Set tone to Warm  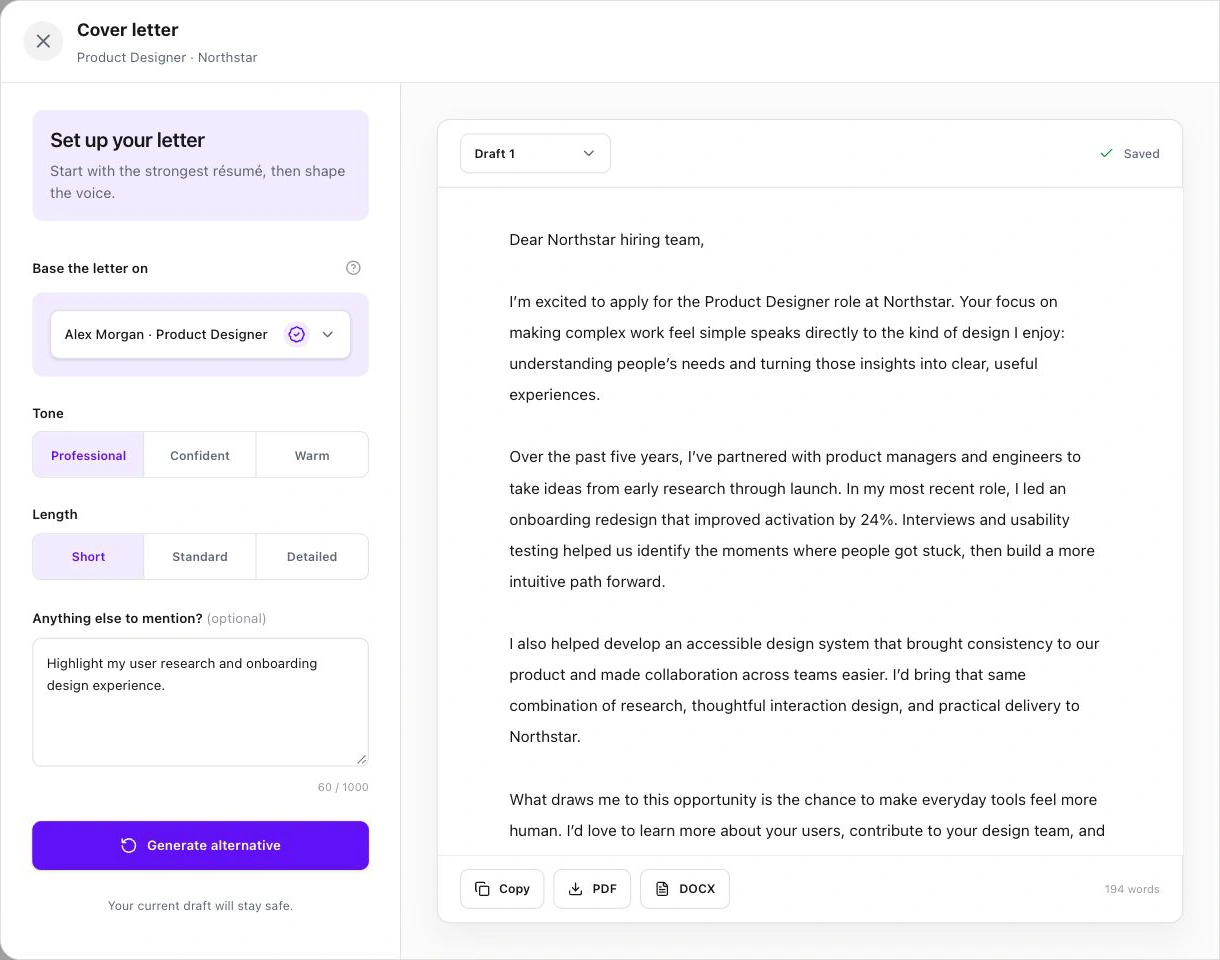312,455
